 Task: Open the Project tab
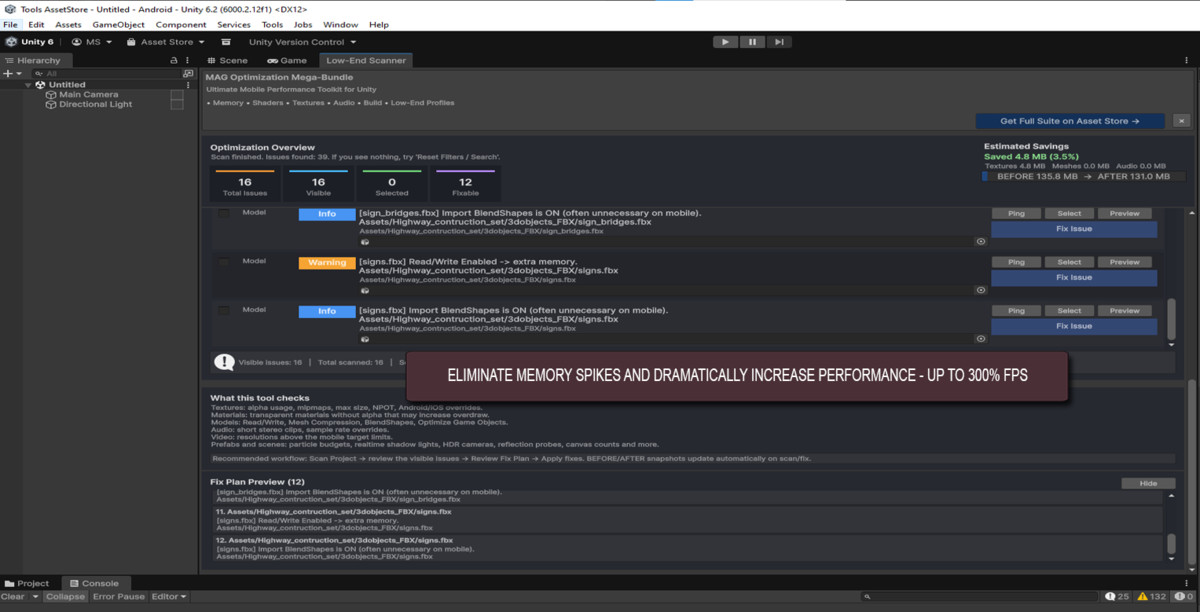point(26,583)
